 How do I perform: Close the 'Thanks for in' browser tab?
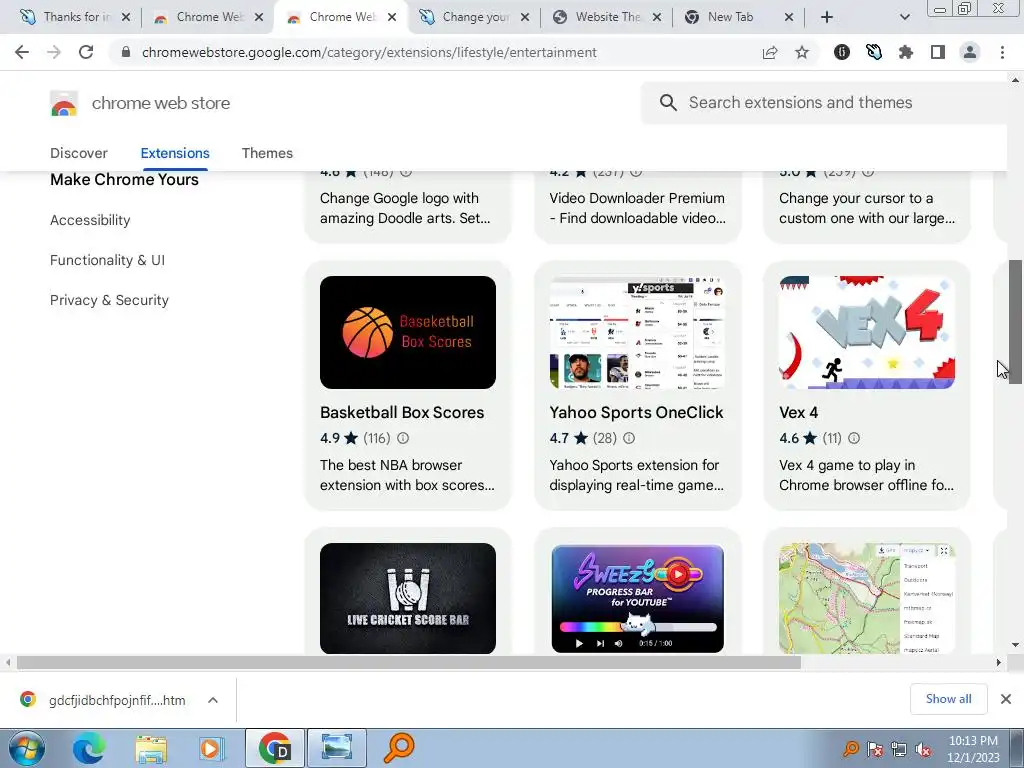(126, 17)
